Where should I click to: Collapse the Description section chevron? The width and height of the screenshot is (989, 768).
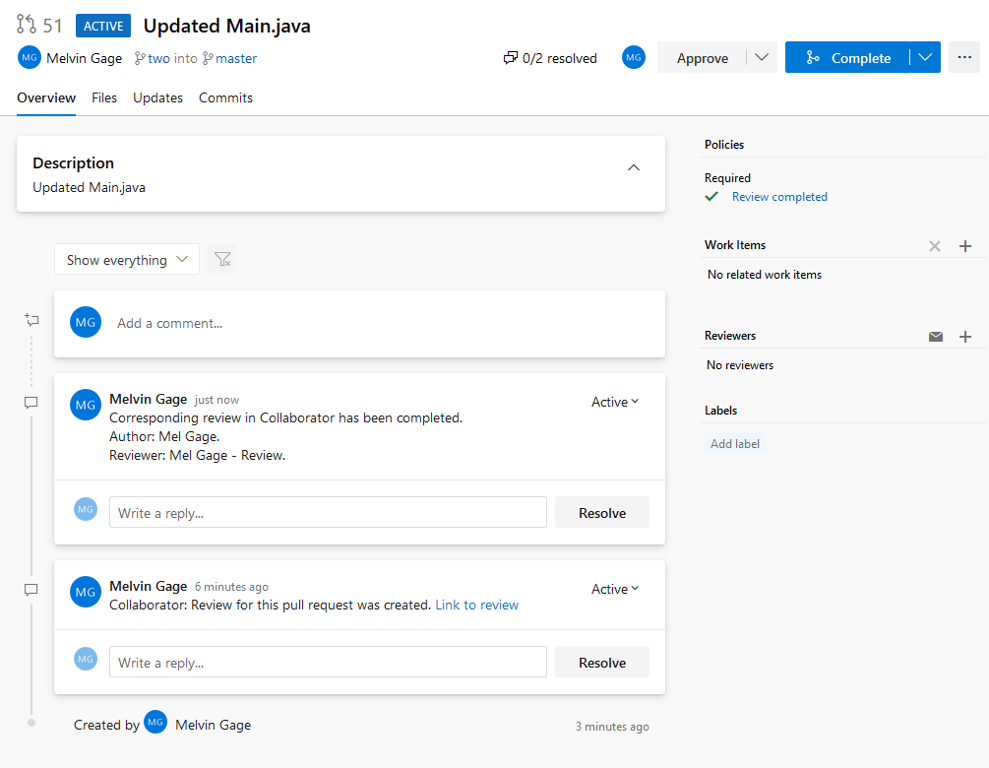pos(633,168)
